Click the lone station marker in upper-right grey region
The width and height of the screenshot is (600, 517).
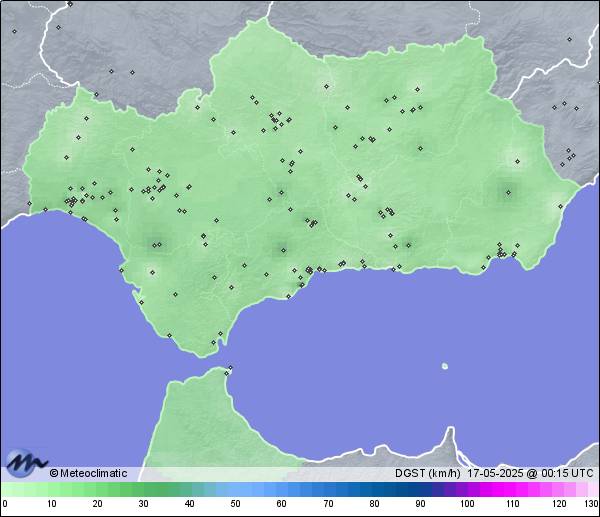(x=569, y=39)
